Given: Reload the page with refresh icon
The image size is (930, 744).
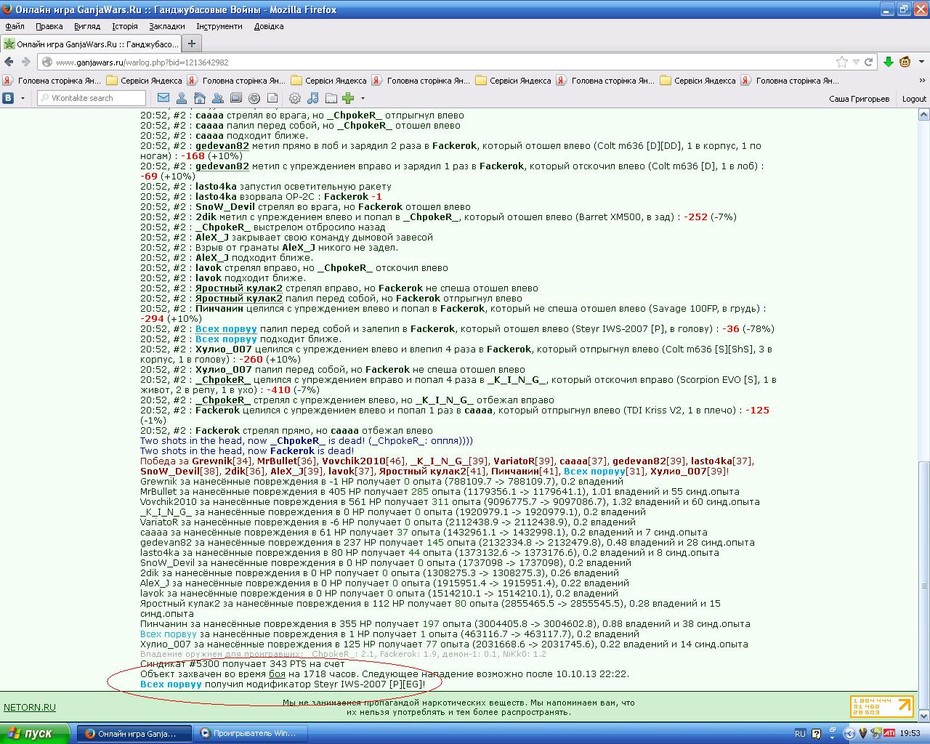Looking at the screenshot, I should coord(868,62).
